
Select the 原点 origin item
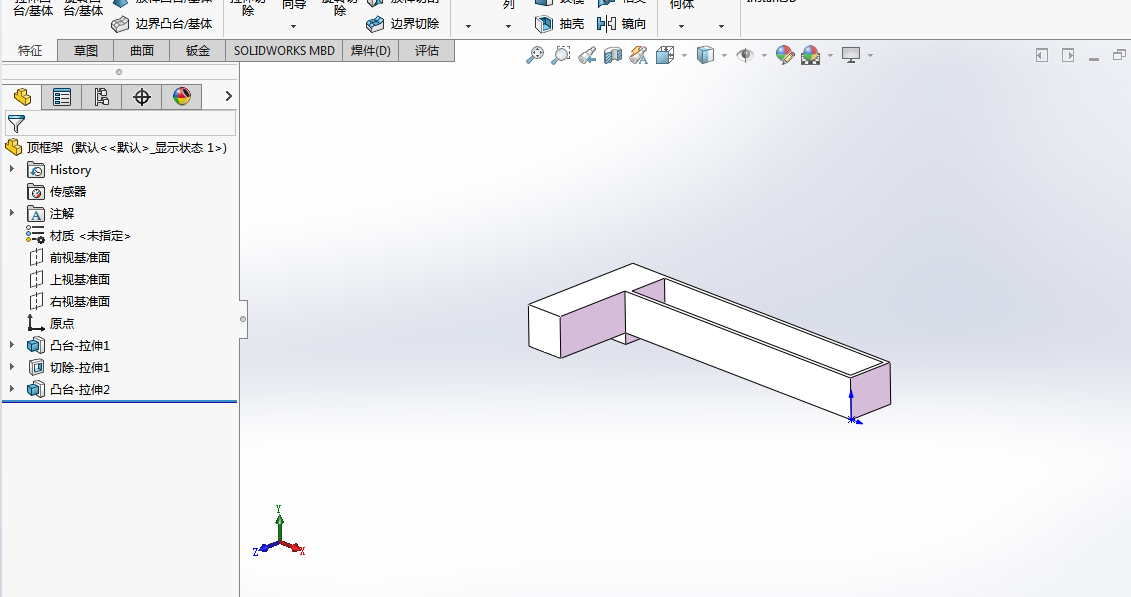pos(50,324)
